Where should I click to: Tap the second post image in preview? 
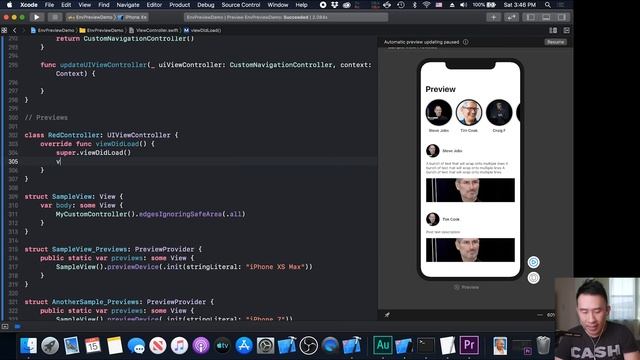[x=470, y=250]
